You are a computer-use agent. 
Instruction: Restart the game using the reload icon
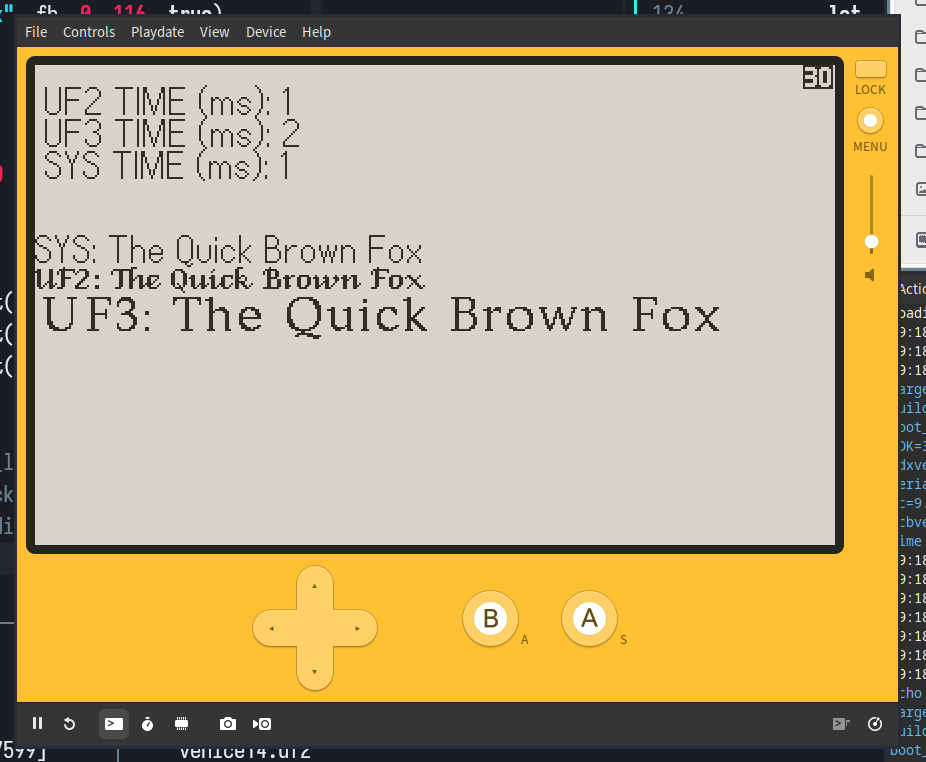(x=69, y=724)
